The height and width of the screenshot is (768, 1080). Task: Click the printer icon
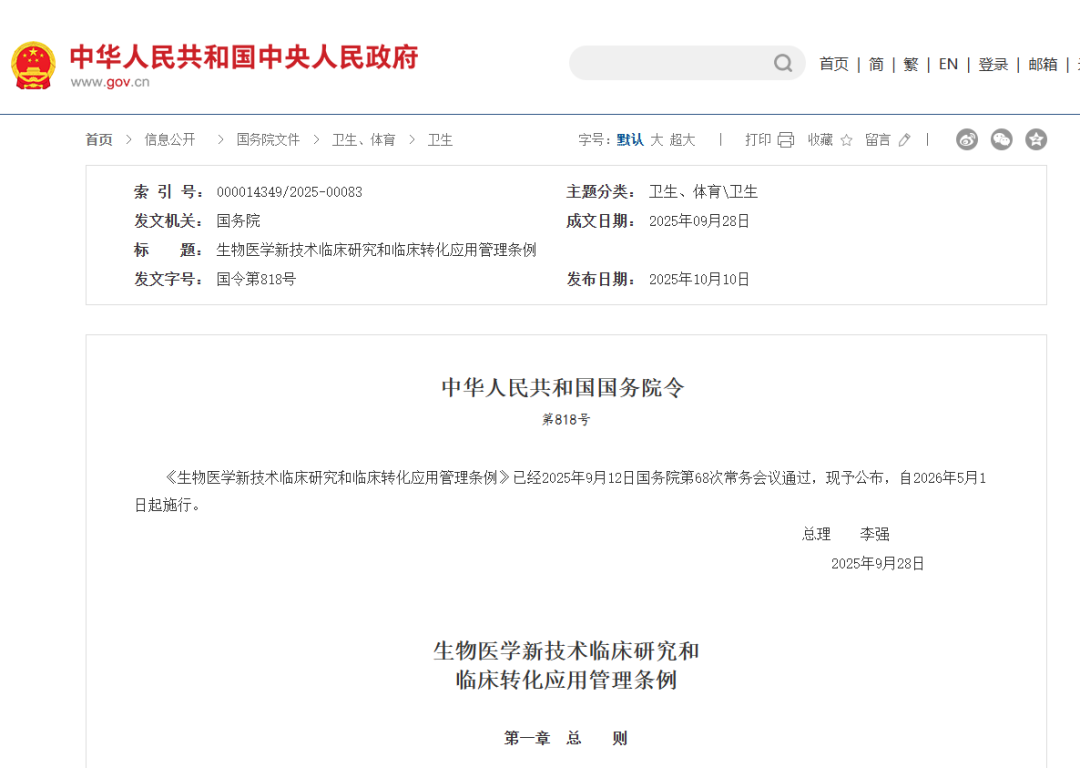[x=786, y=140]
